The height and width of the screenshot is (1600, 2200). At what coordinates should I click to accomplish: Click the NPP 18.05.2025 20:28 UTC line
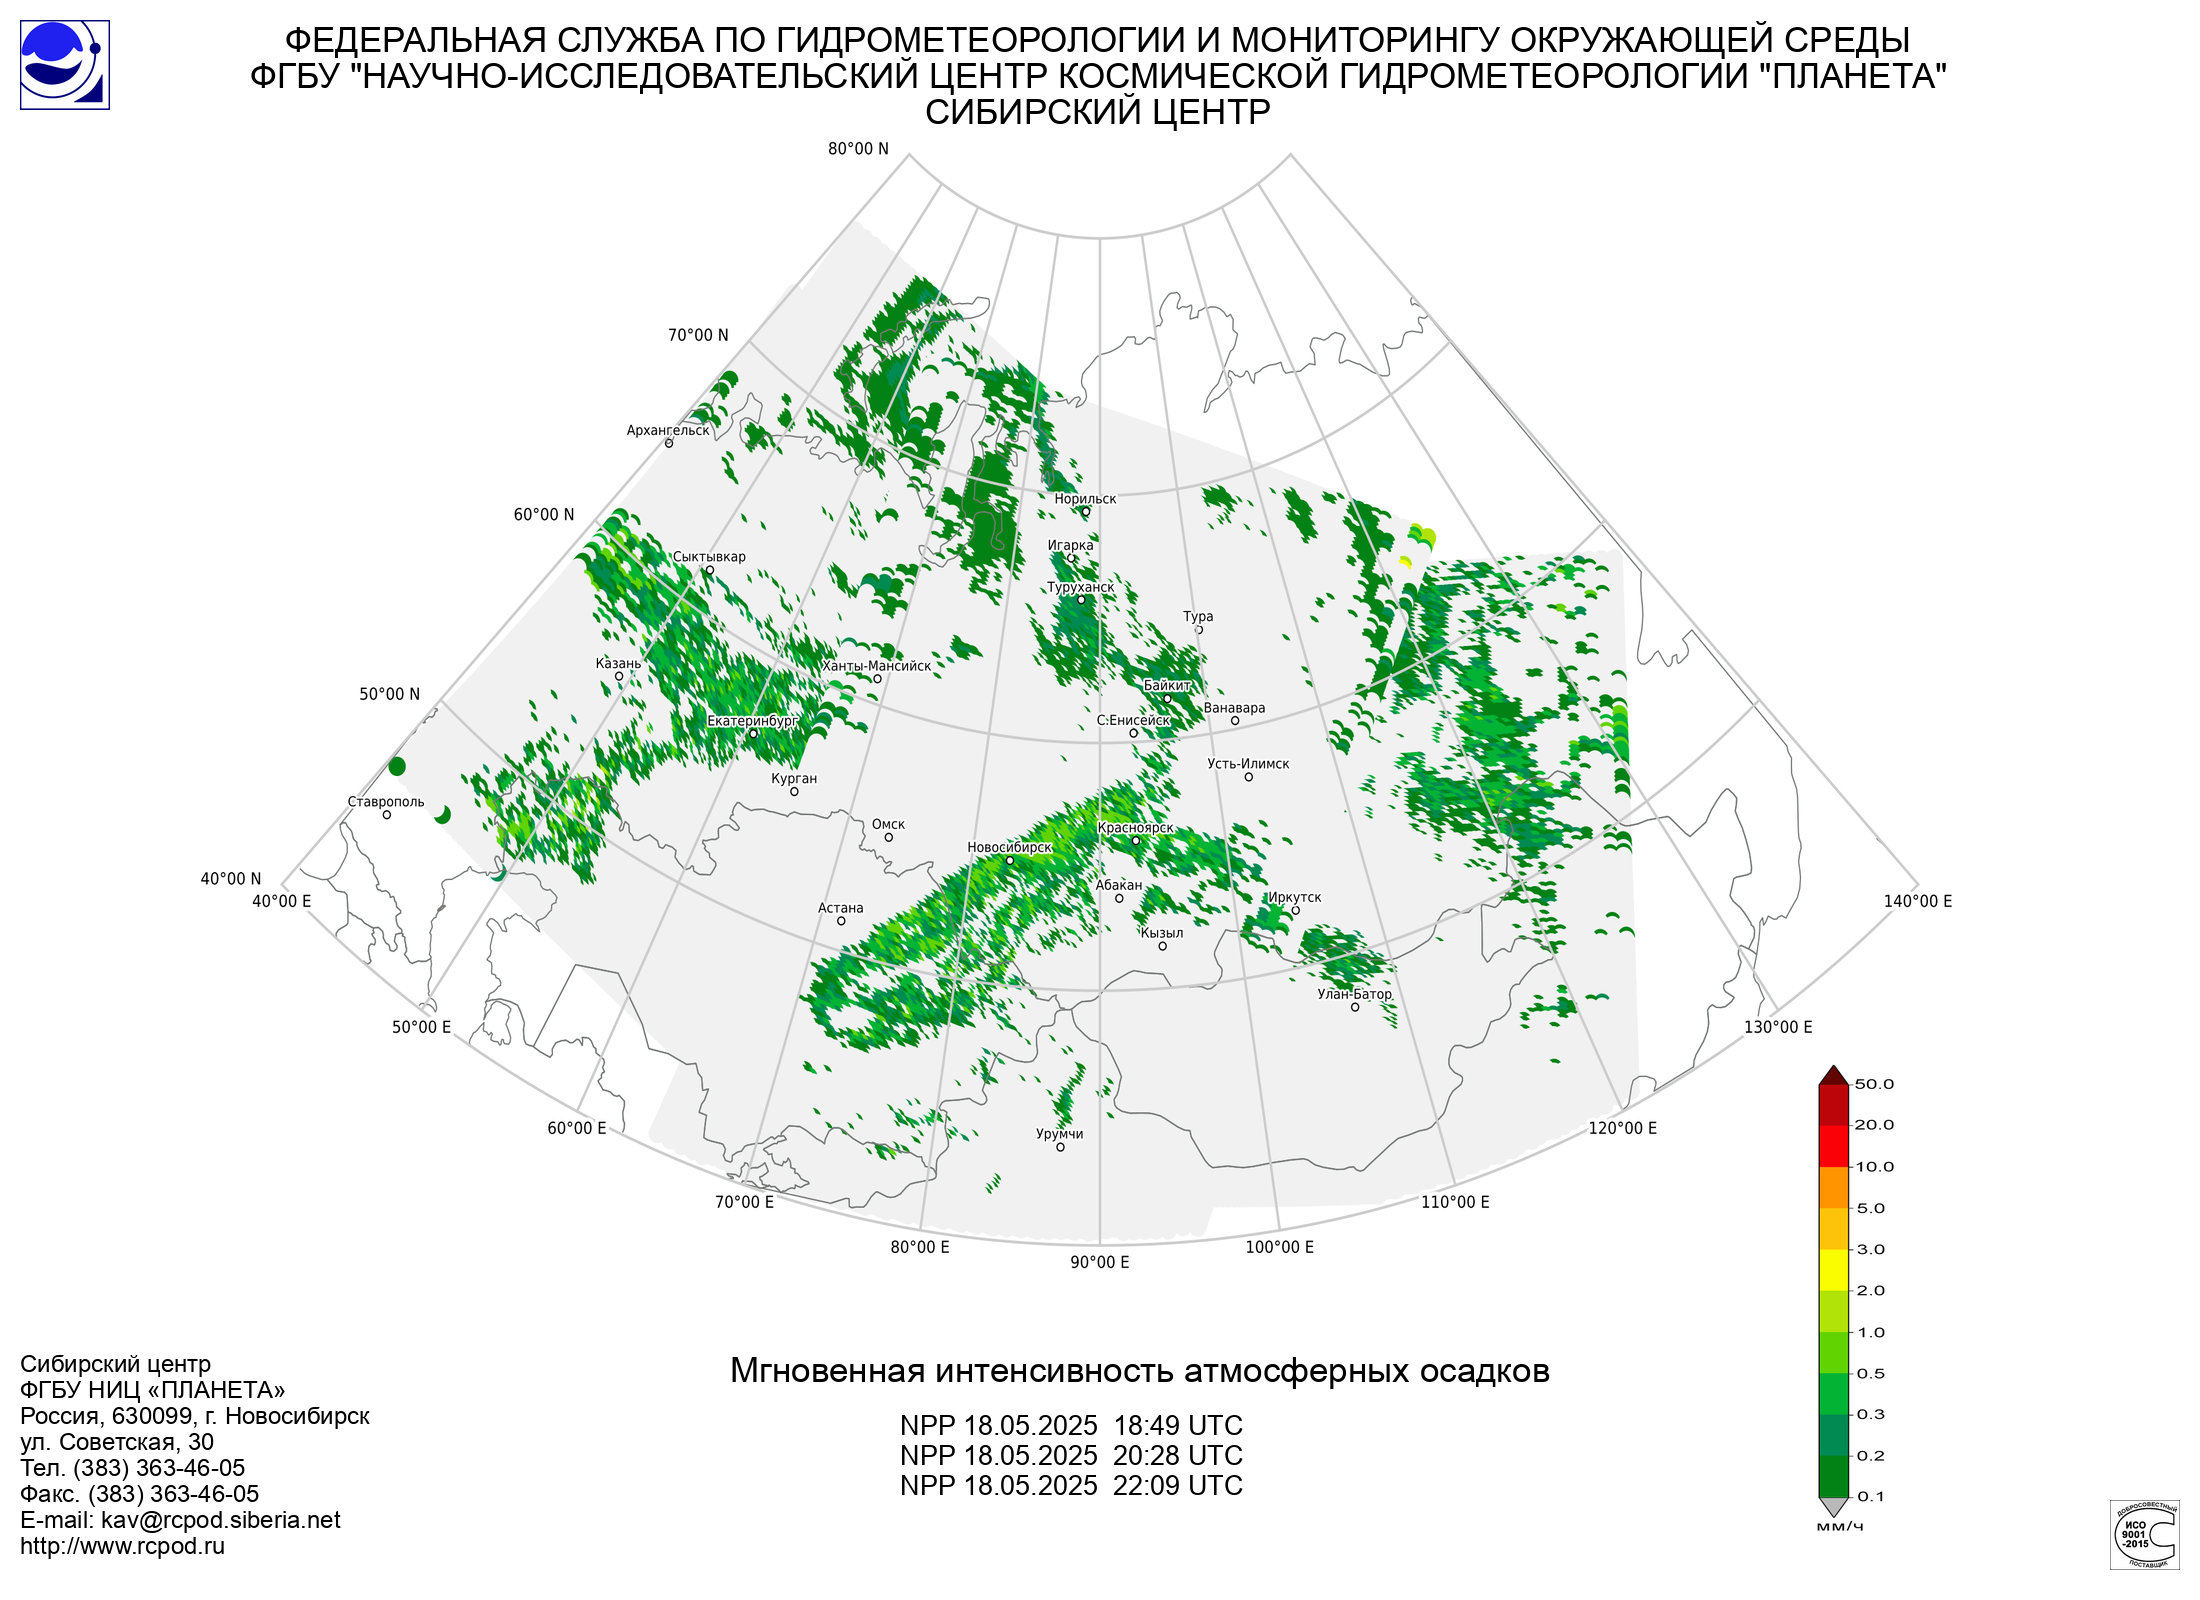tap(1071, 1455)
